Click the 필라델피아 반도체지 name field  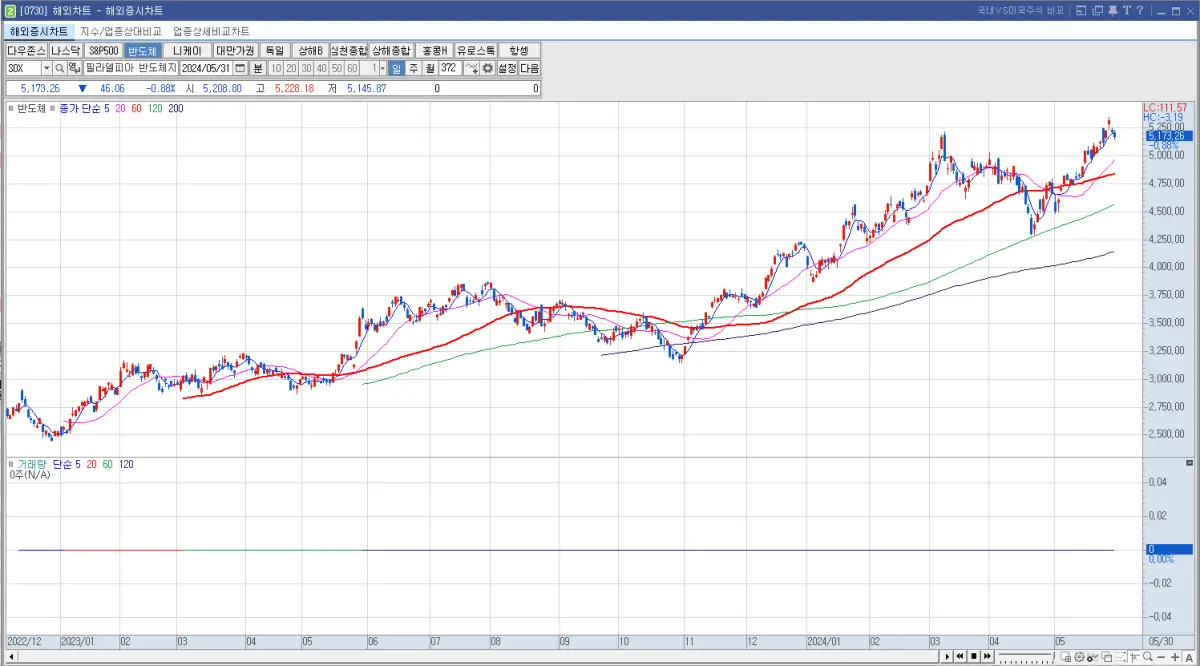coord(131,68)
